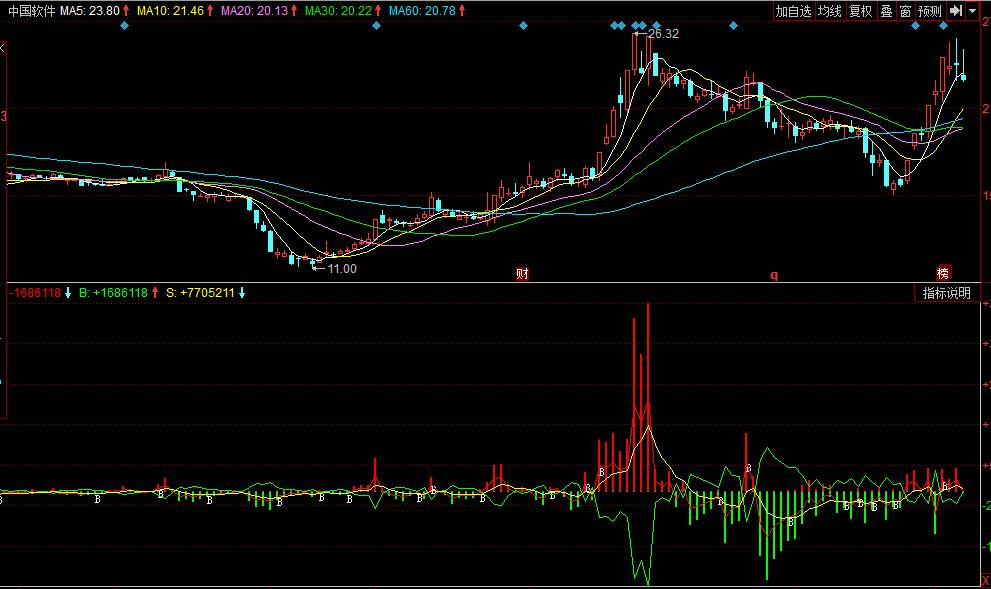
Task: Open the 复权 price adjustment option
Action: [860, 11]
